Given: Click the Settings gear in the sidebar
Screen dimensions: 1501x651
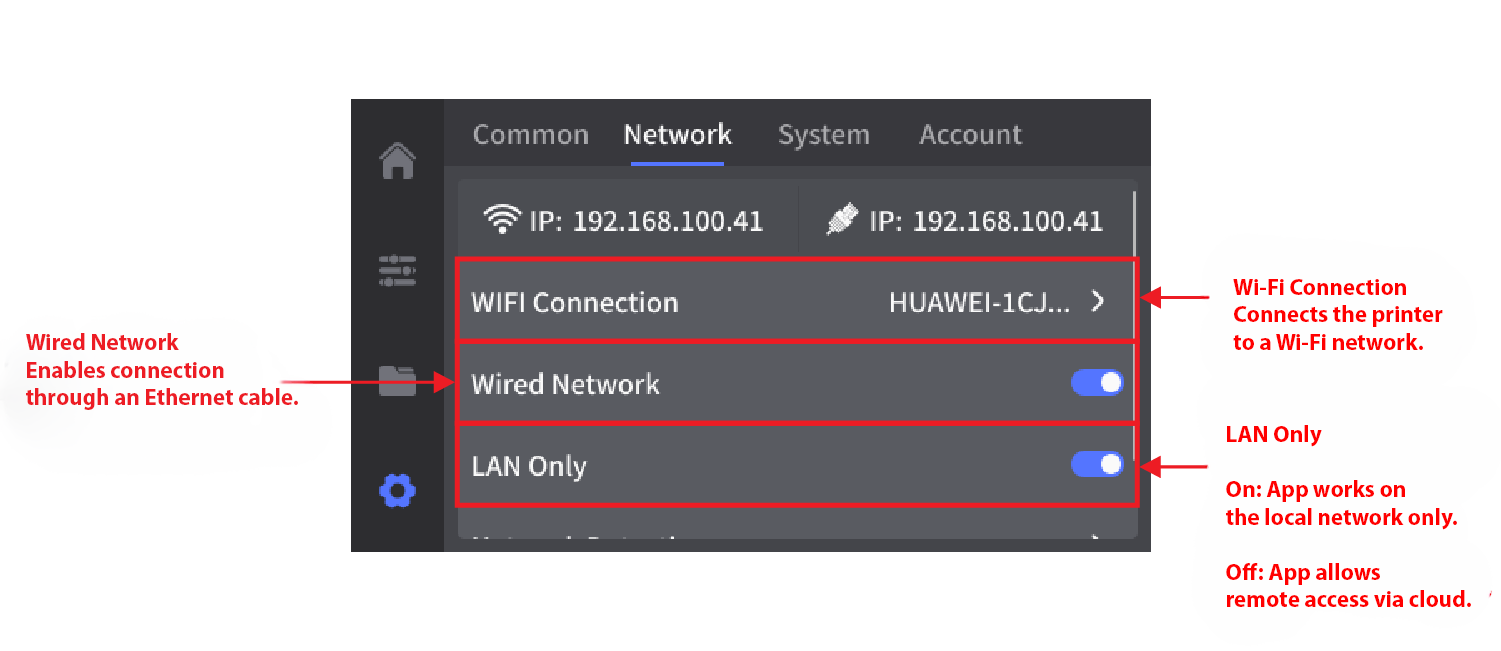Looking at the screenshot, I should point(397,490).
